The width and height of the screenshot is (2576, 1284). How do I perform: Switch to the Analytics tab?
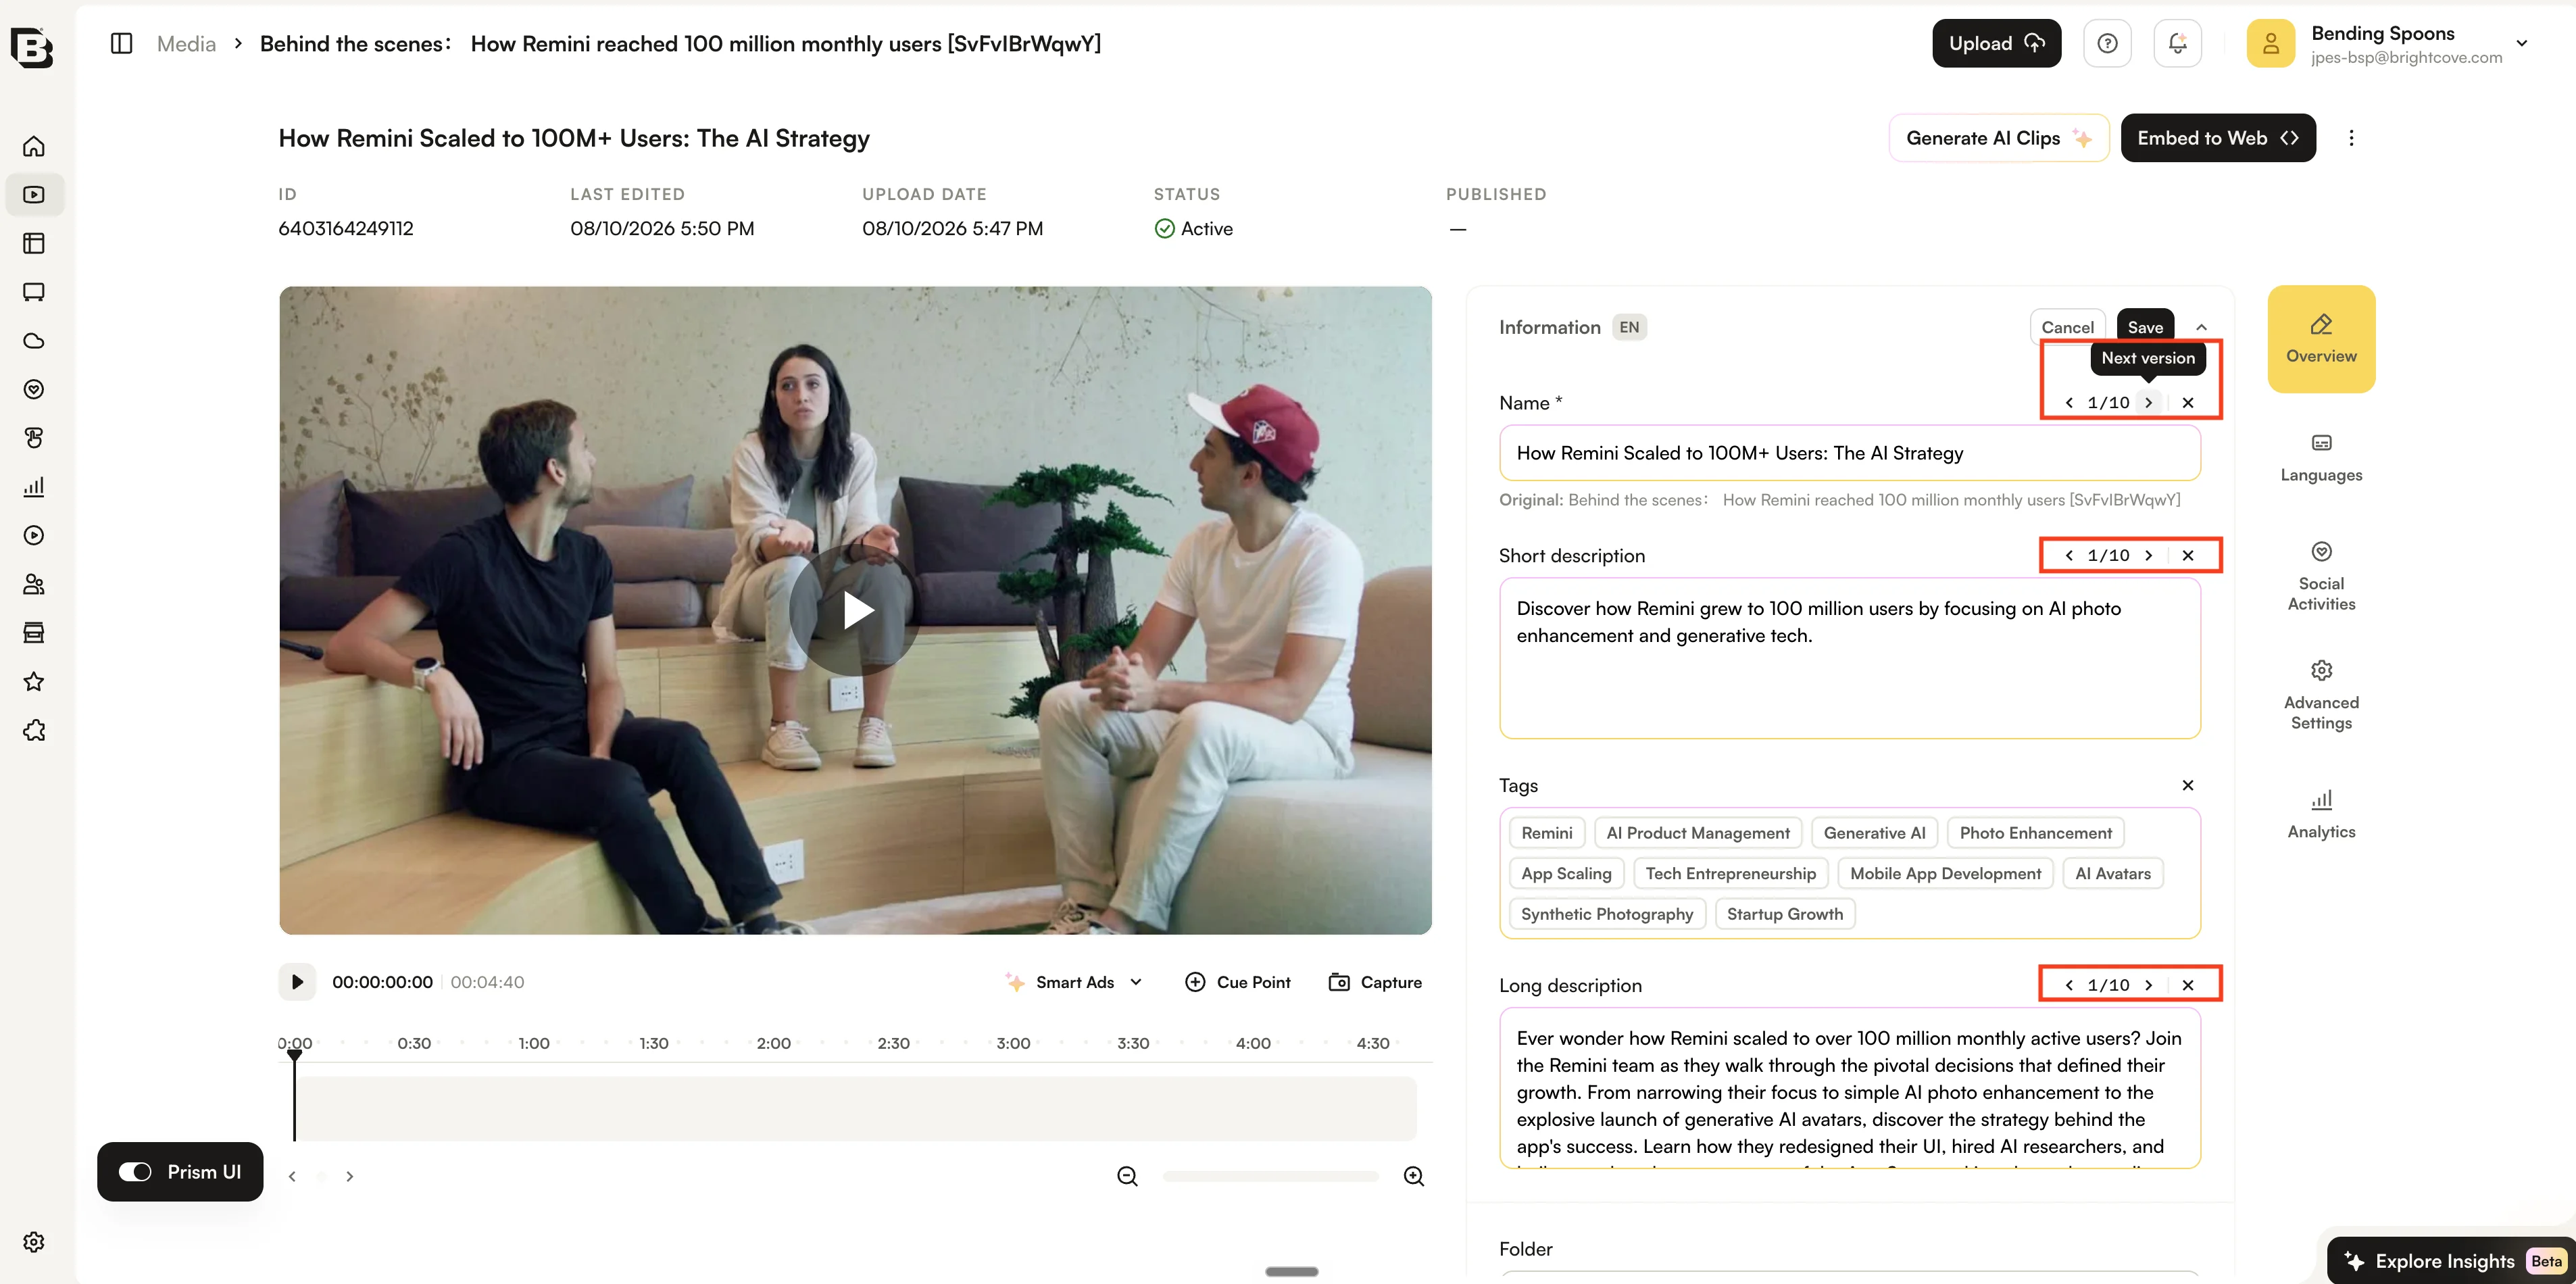tap(2321, 815)
